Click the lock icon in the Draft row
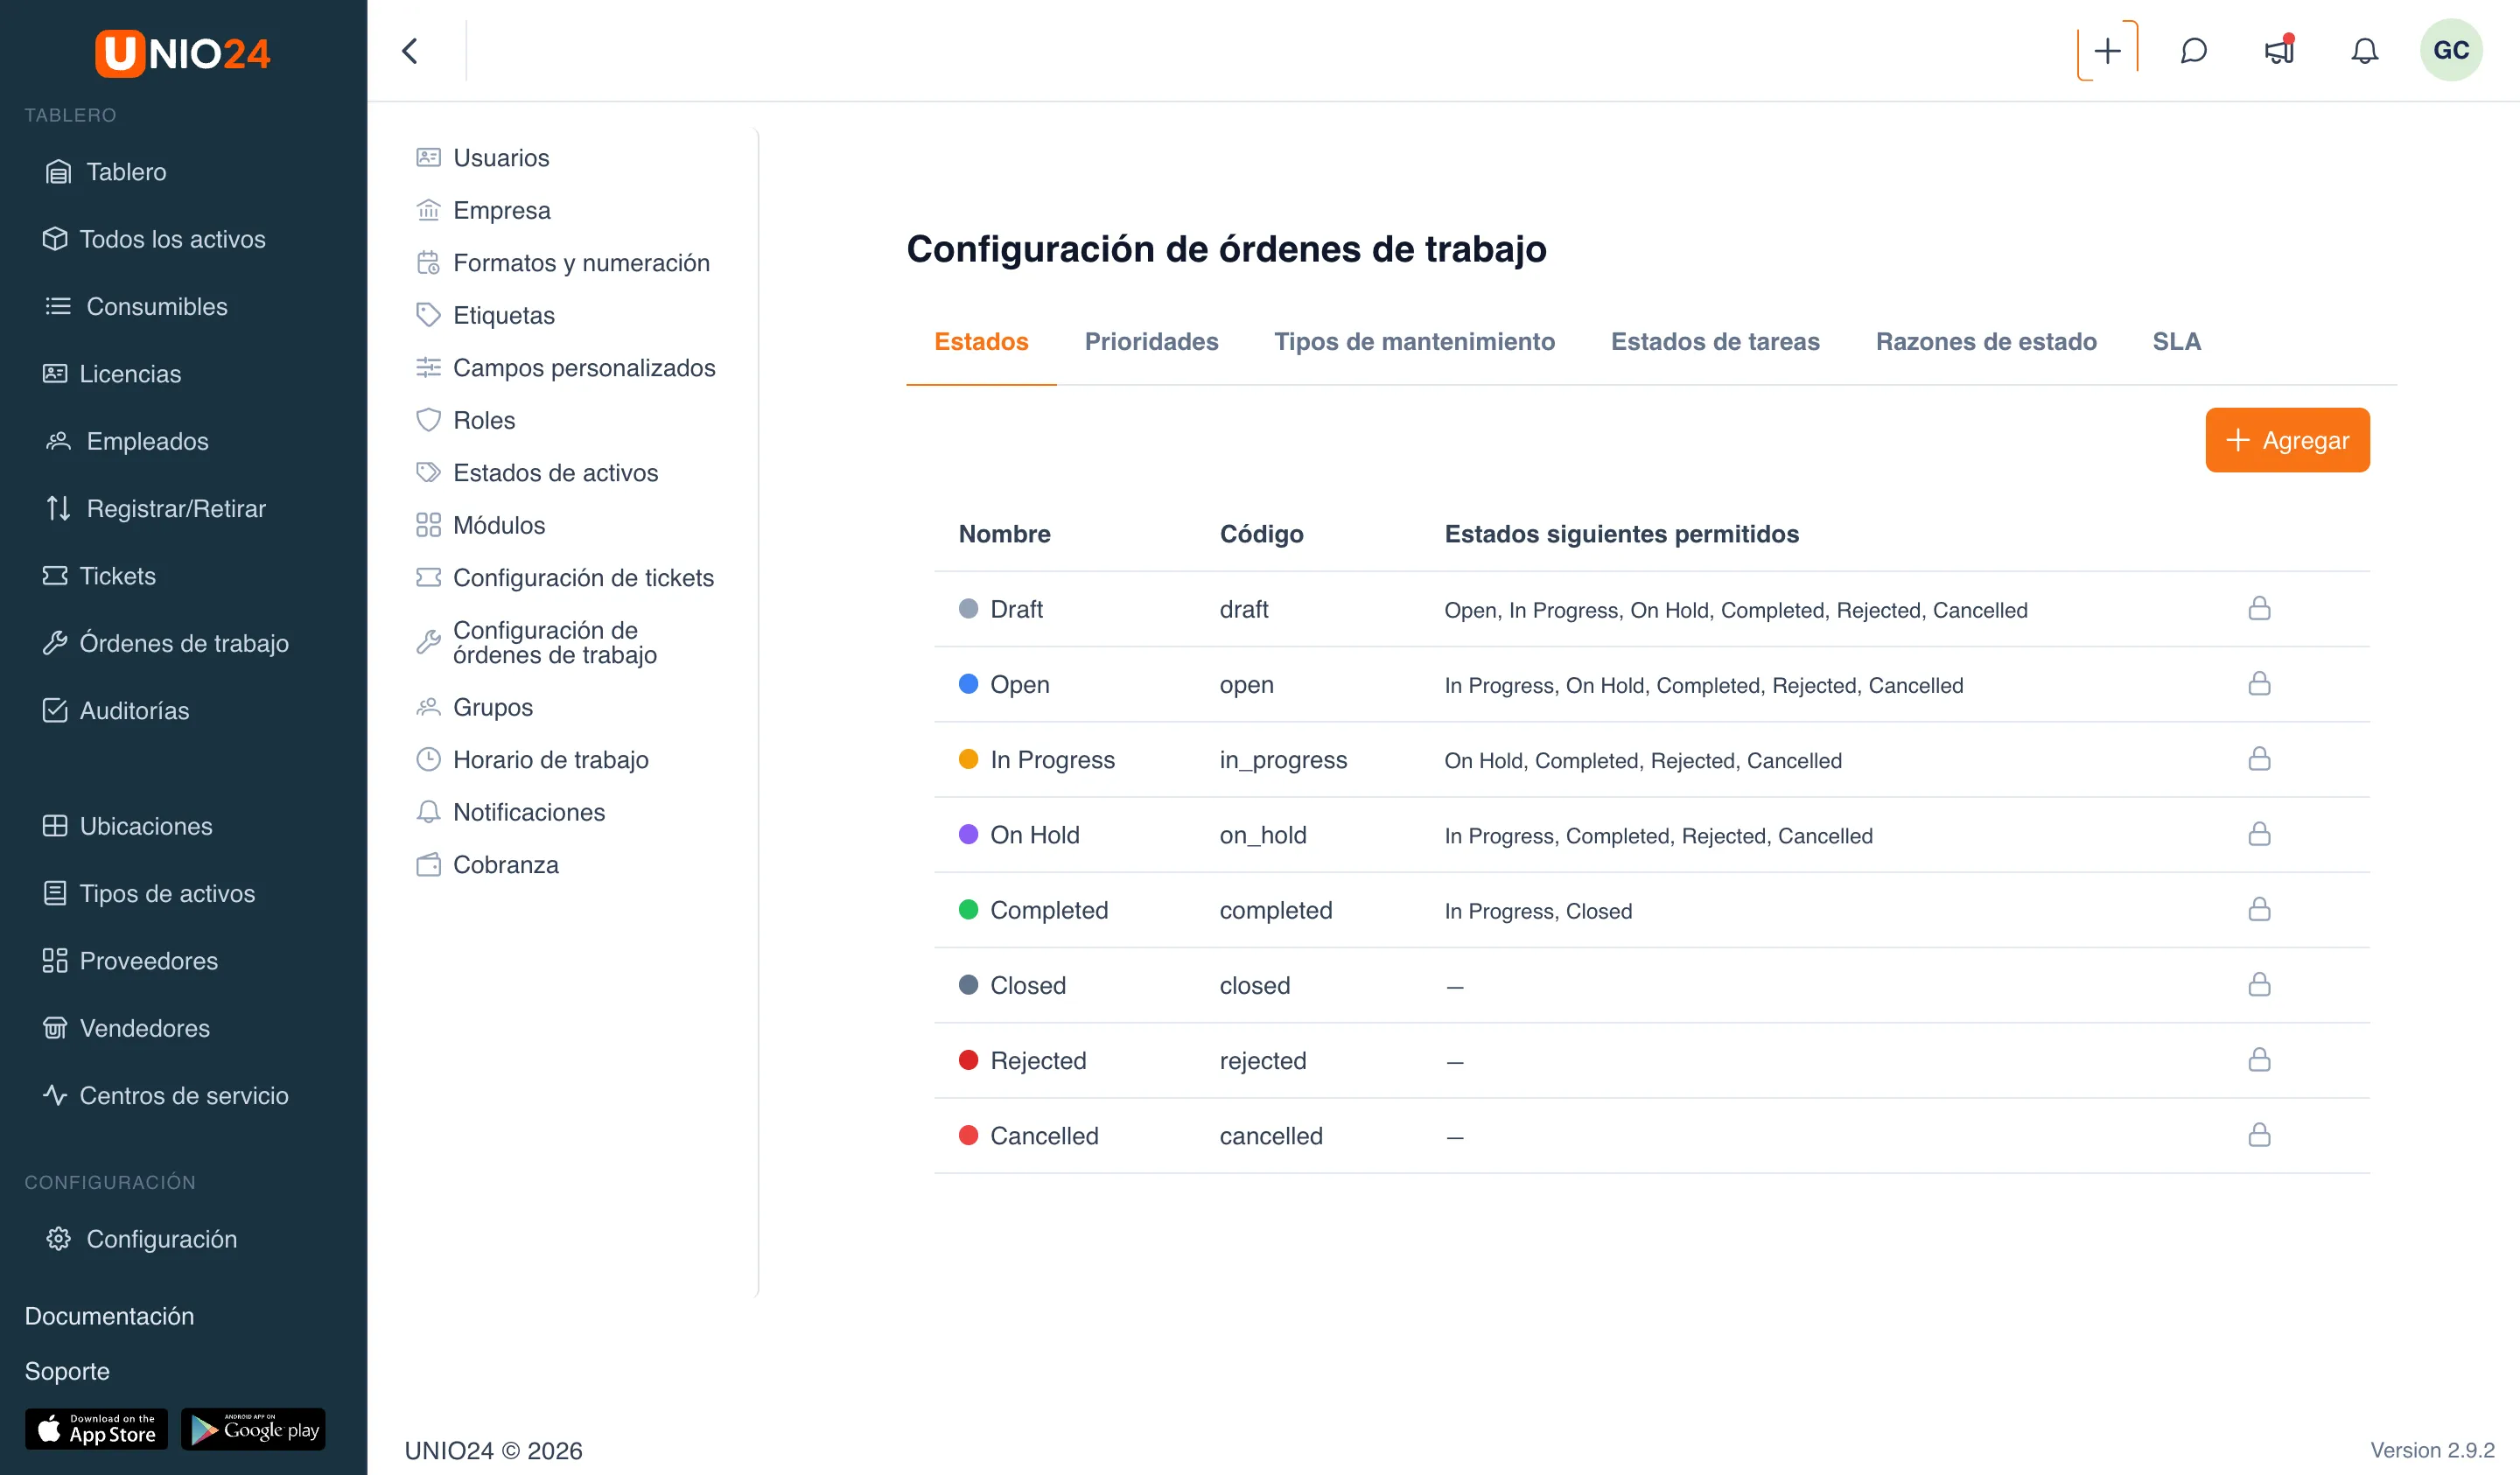 click(2259, 609)
